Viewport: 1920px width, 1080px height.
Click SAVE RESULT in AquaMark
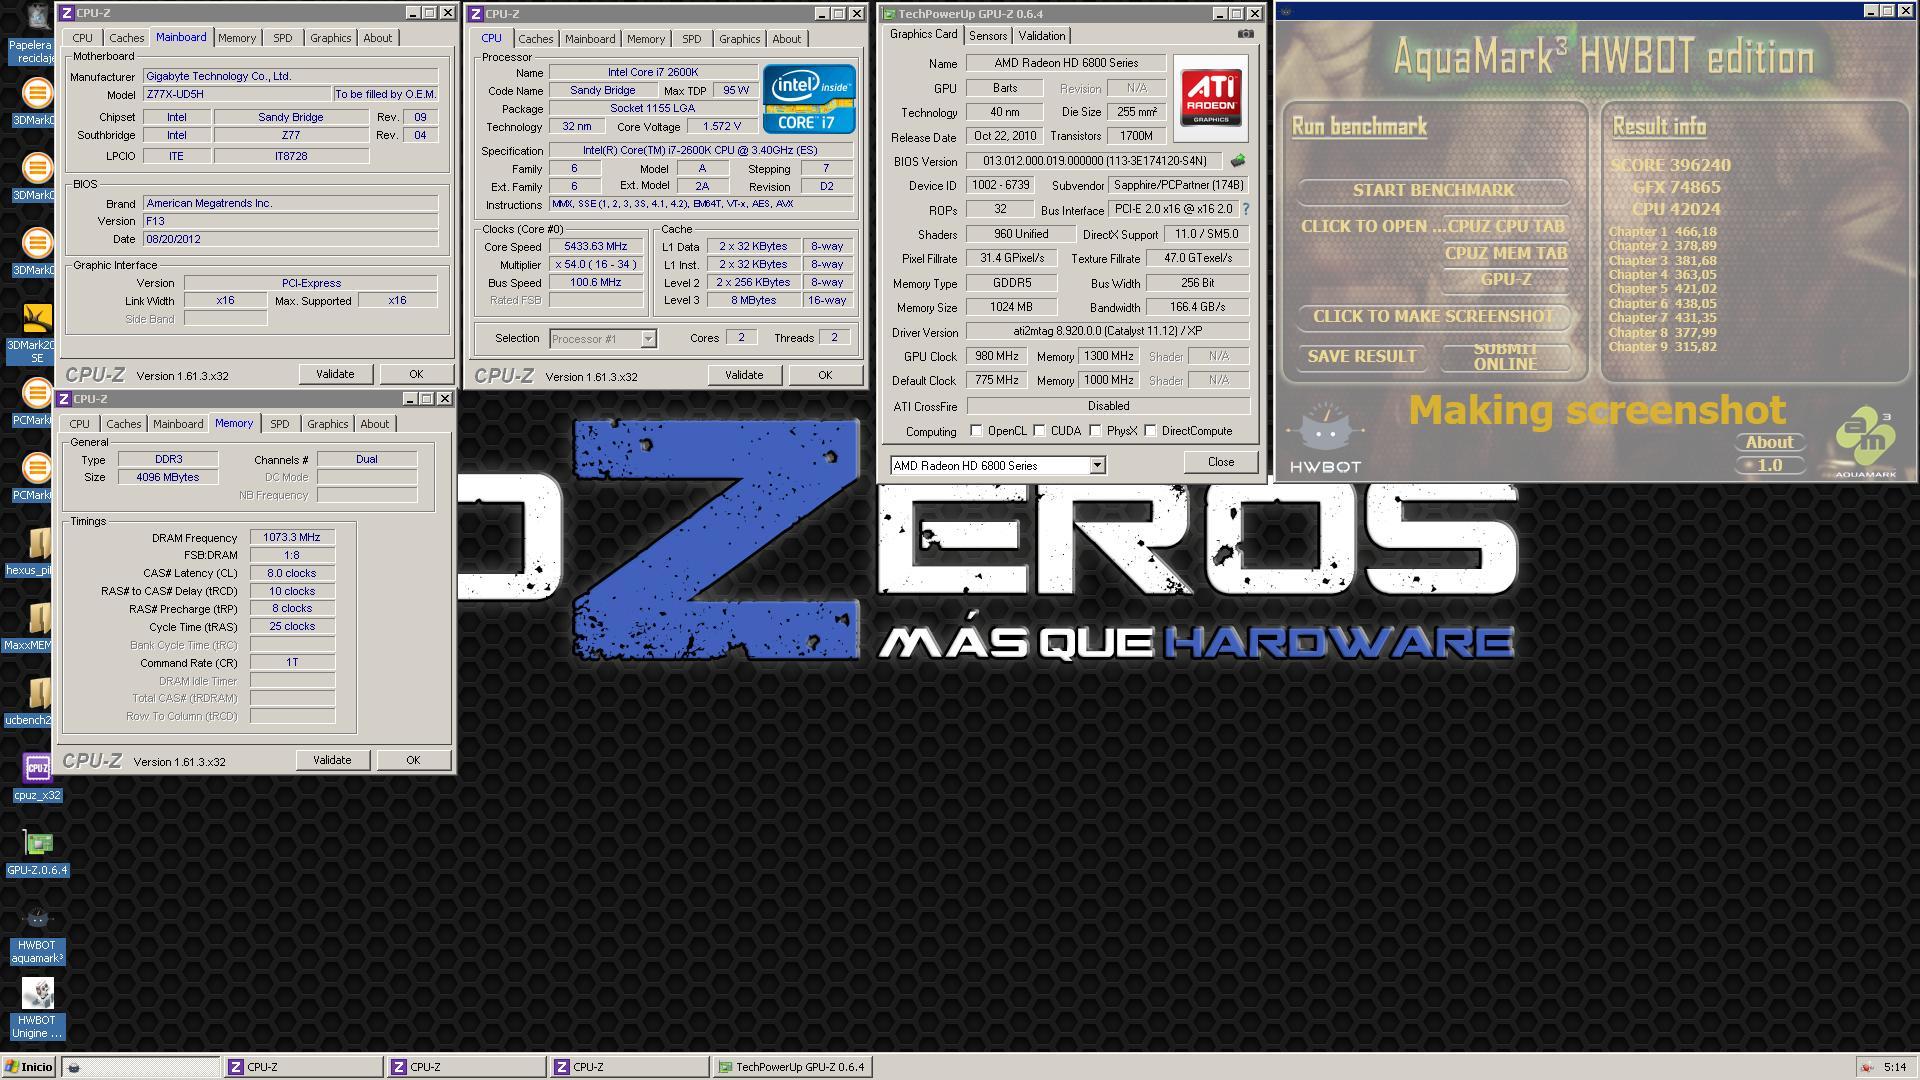pos(1361,356)
